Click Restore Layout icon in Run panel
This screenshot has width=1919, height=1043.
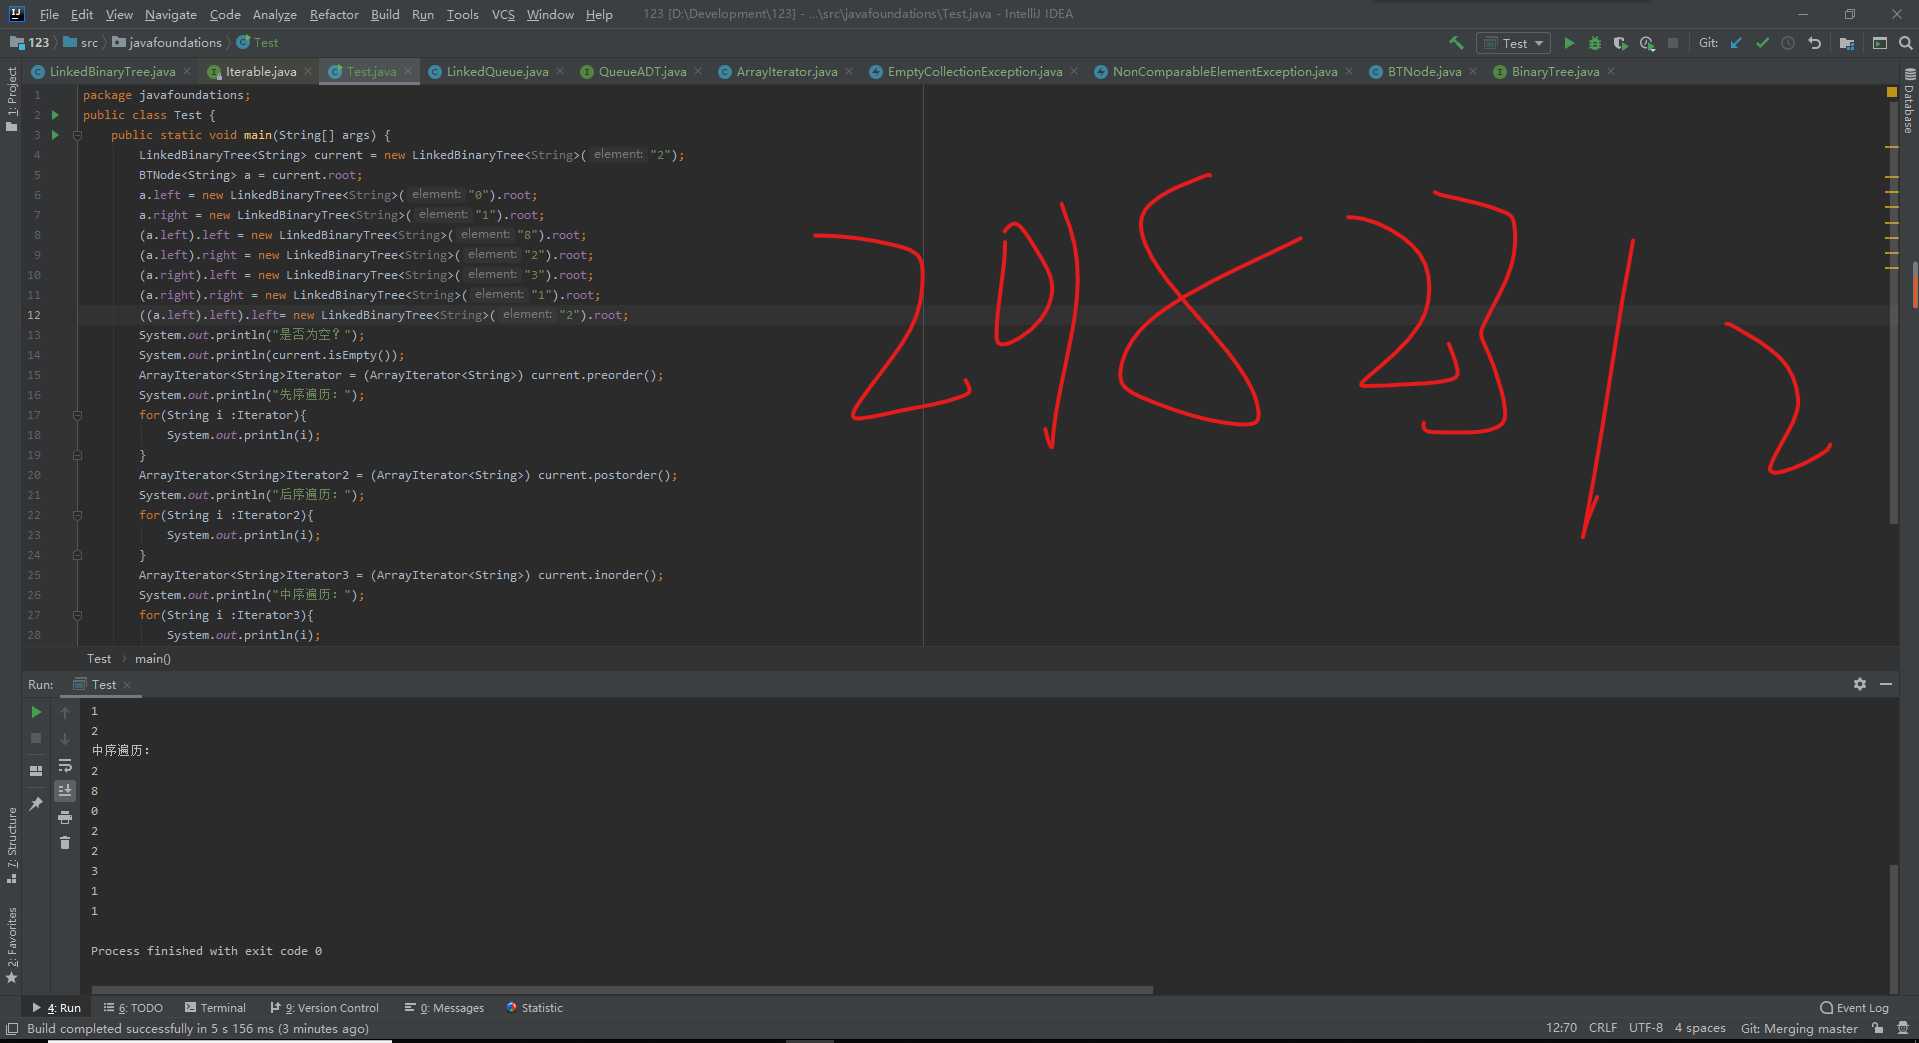coord(36,771)
